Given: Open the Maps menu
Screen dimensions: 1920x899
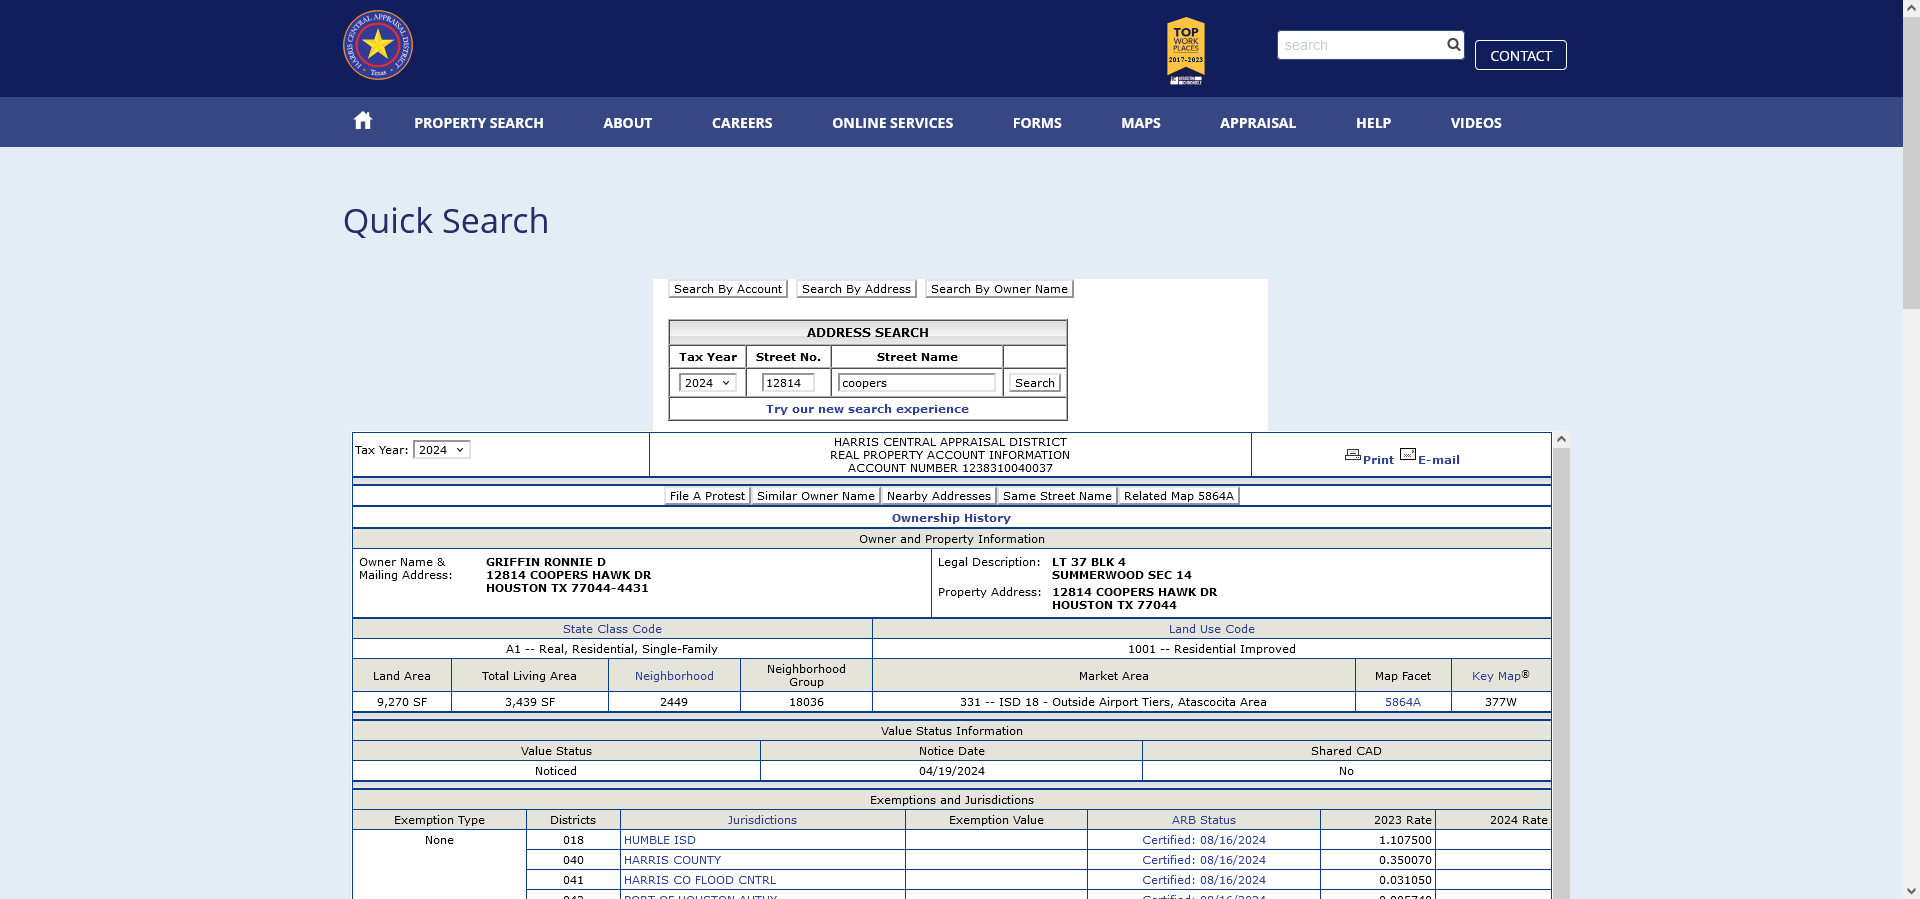Looking at the screenshot, I should [1141, 123].
